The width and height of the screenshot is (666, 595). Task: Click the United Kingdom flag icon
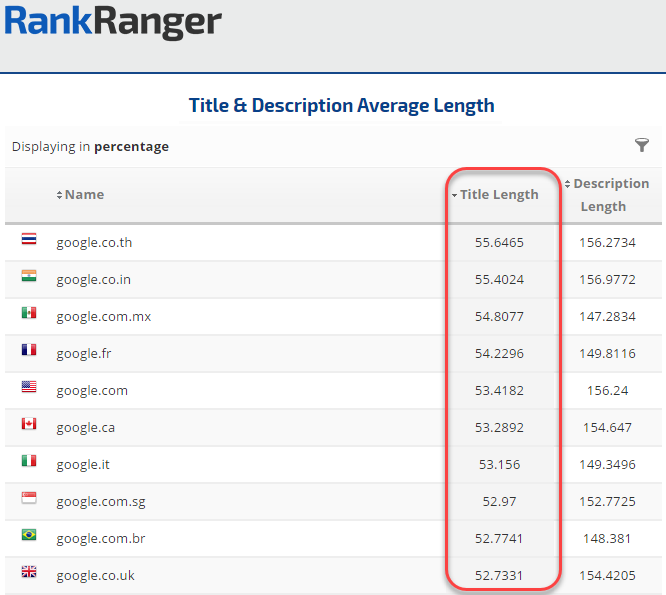click(x=29, y=572)
